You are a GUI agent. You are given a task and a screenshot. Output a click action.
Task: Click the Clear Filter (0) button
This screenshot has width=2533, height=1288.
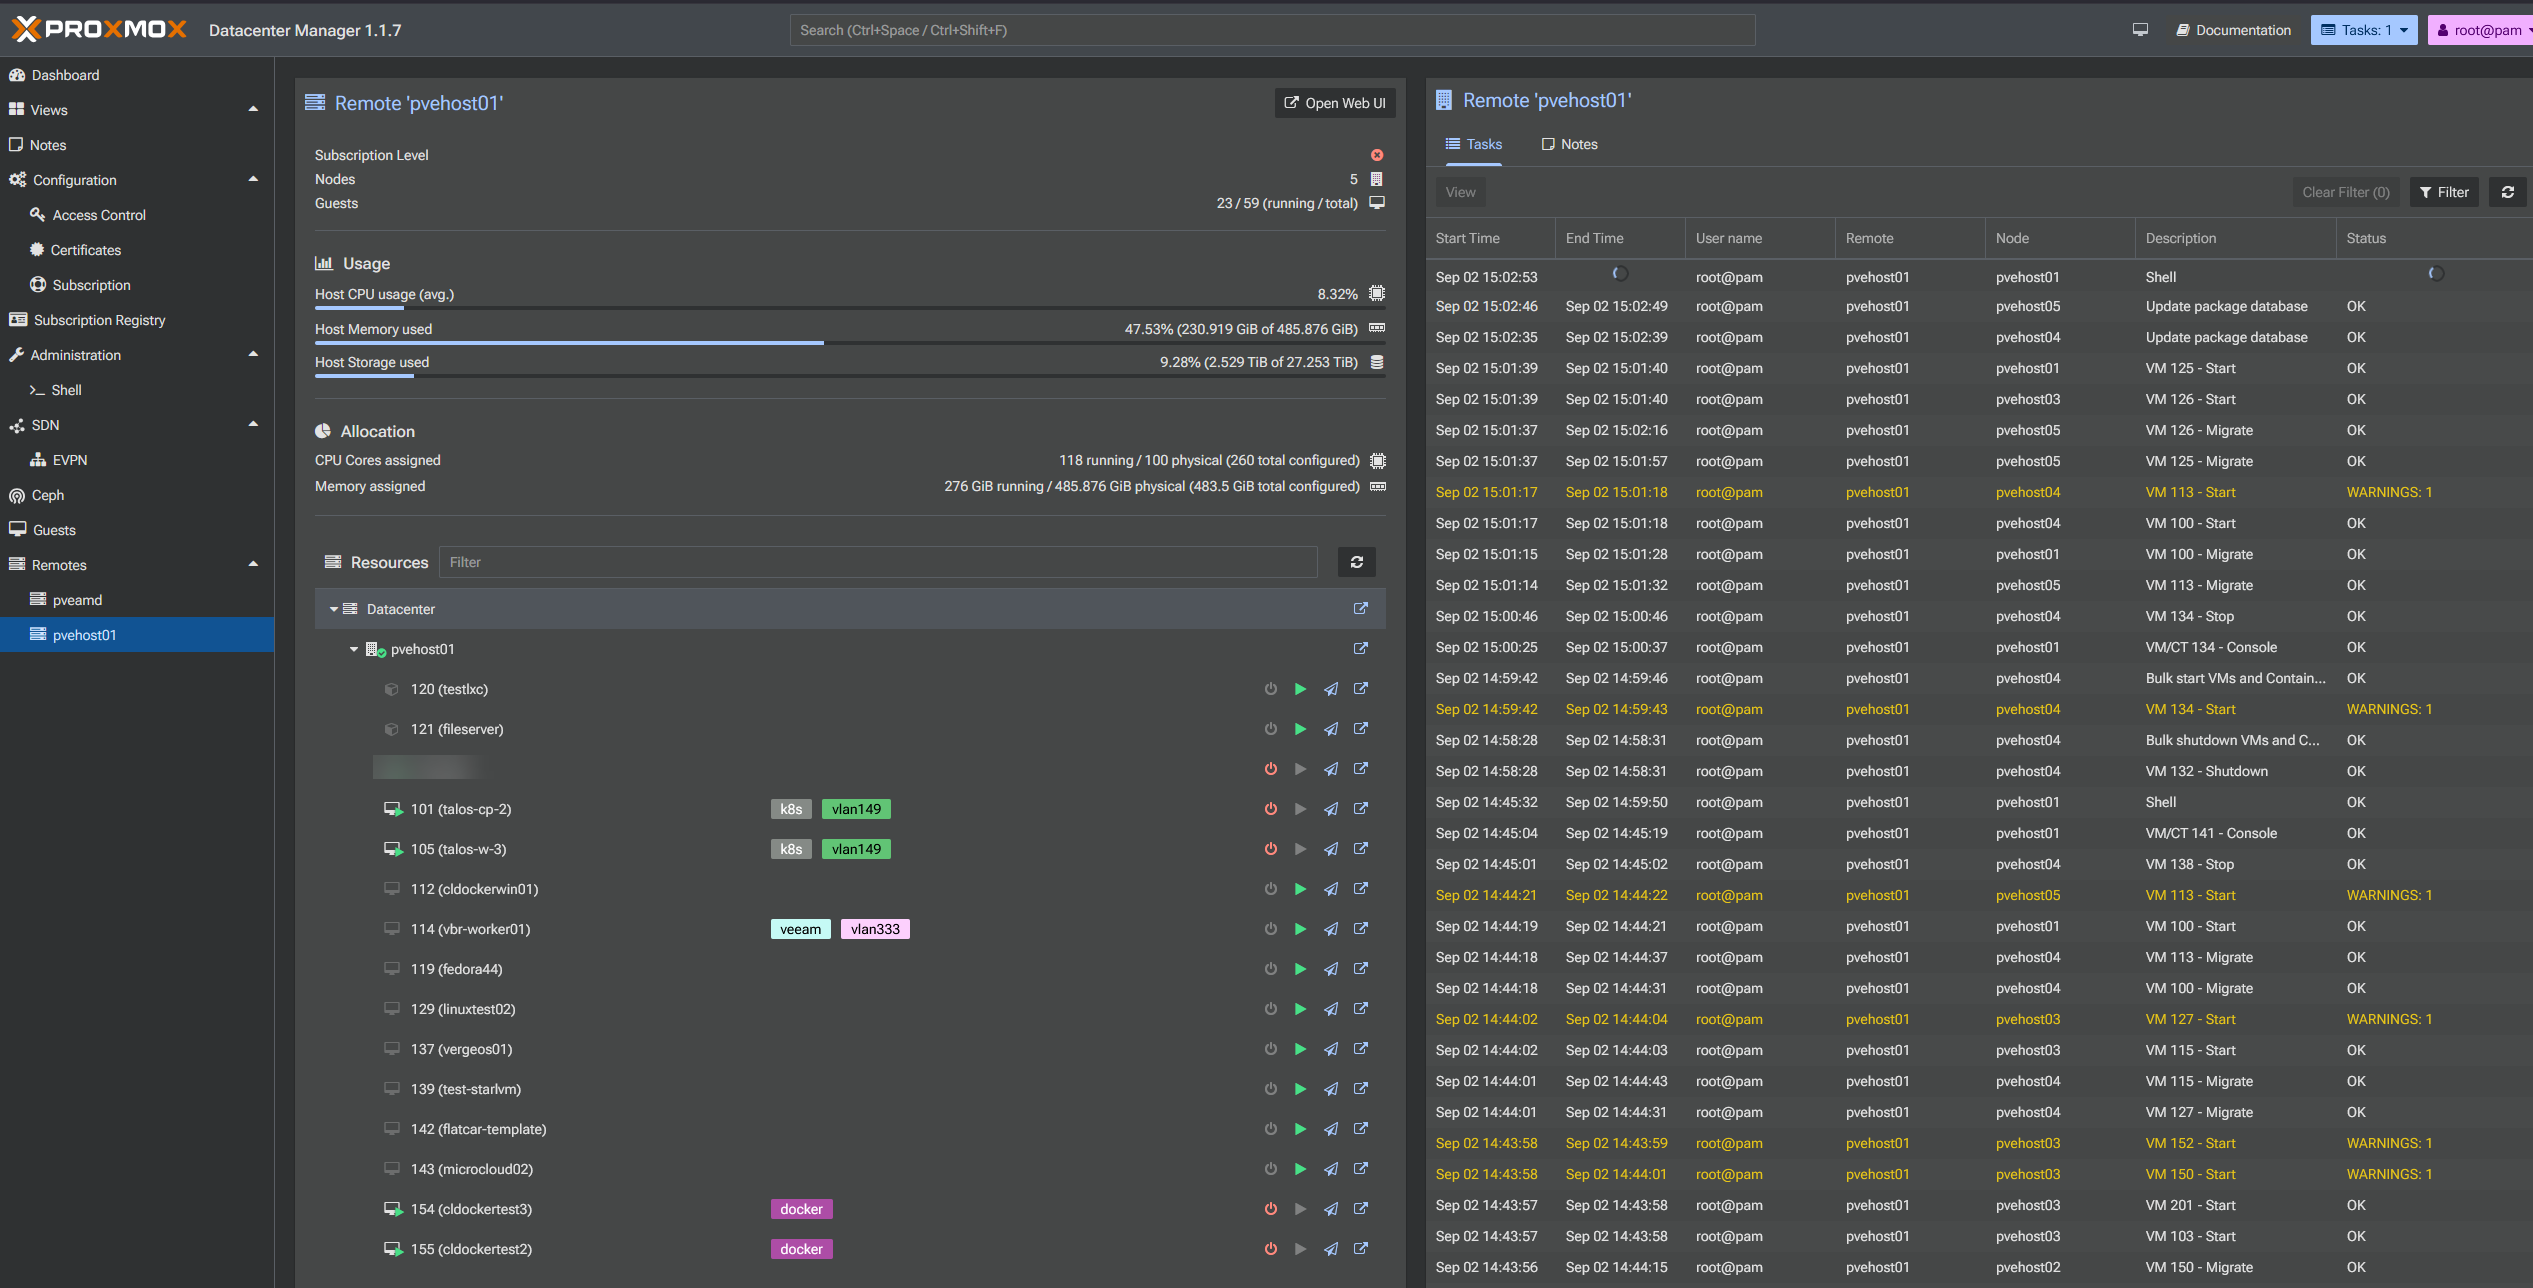click(x=2345, y=192)
